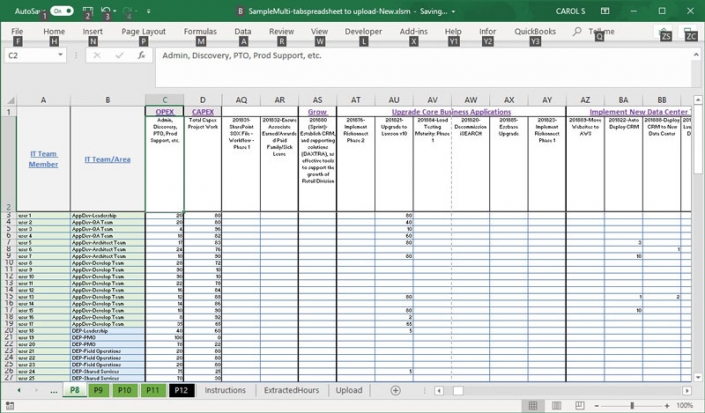Show hidden sheet tabs via the ellipsis
705x413 pixels.
(53, 390)
